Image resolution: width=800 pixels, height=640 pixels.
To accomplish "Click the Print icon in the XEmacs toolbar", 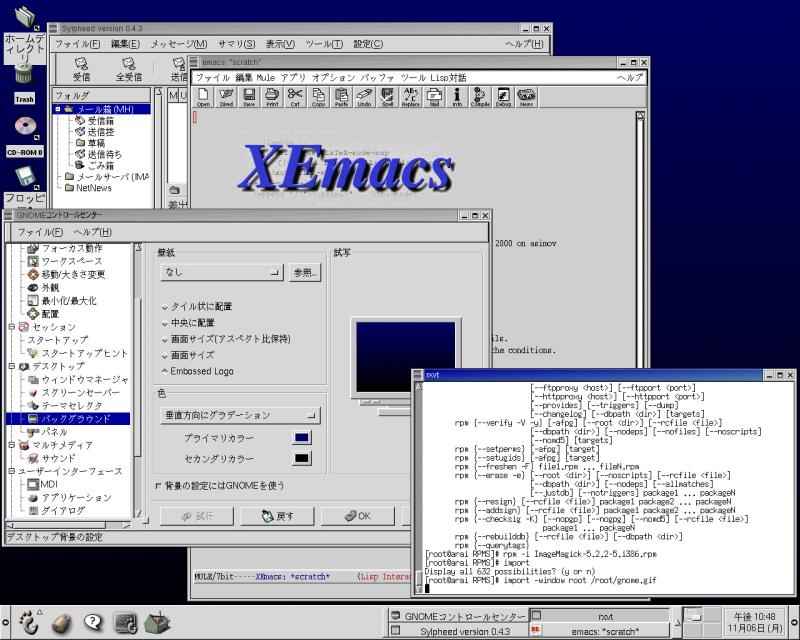I will (272, 96).
